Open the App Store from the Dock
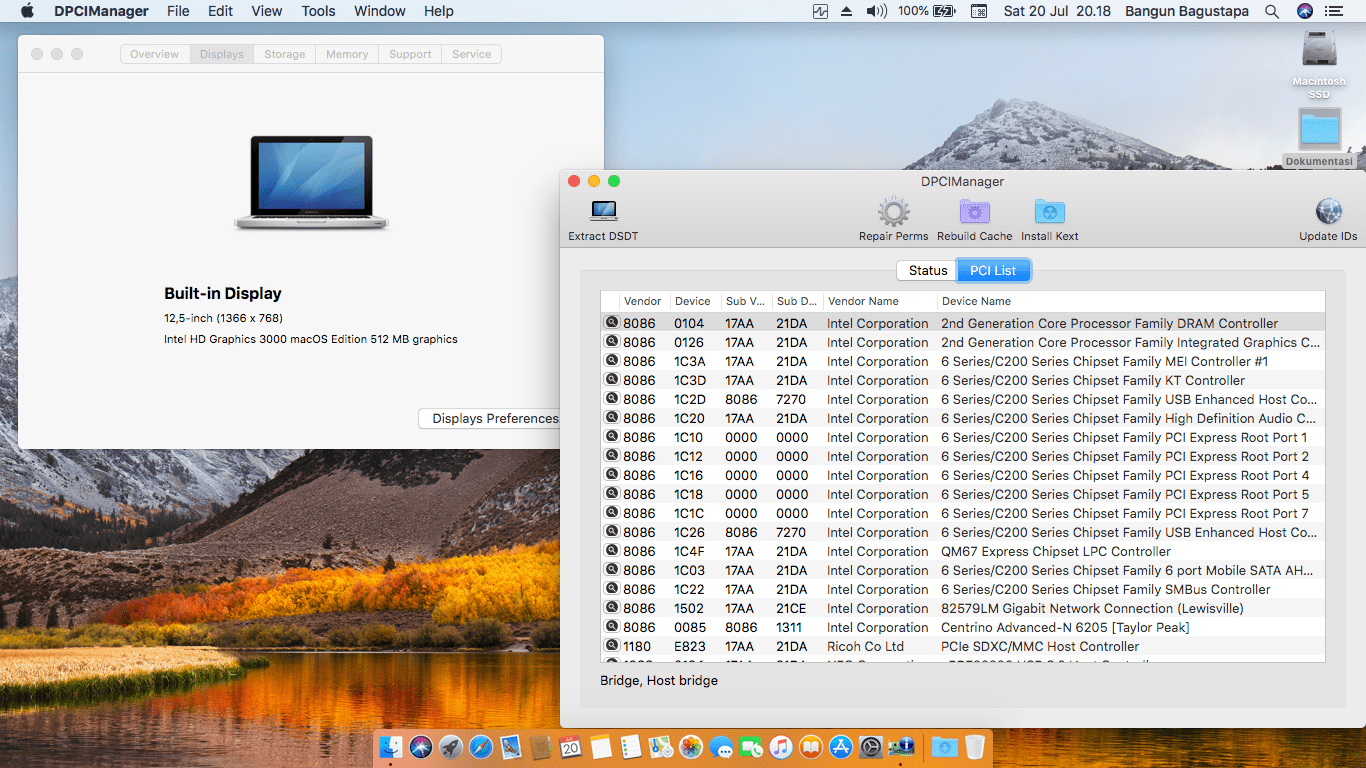1366x768 pixels. (x=841, y=746)
